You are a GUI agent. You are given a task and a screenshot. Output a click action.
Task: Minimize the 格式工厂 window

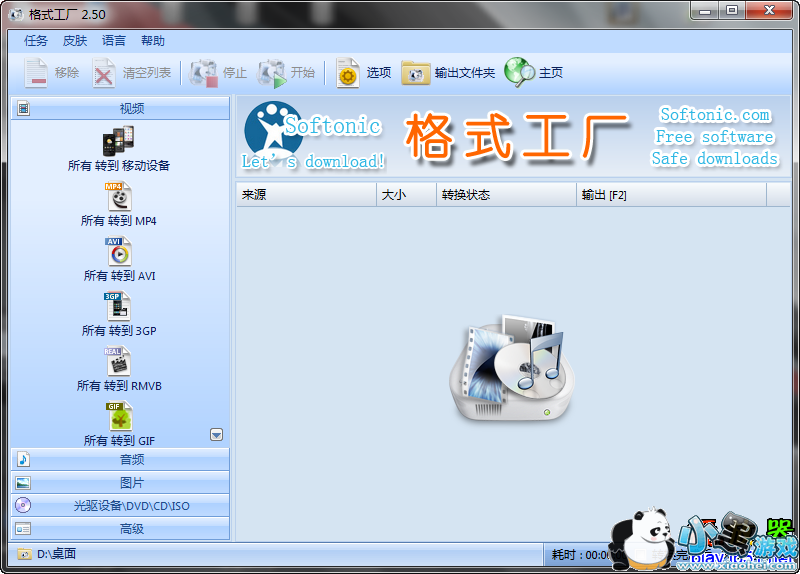[x=705, y=11]
